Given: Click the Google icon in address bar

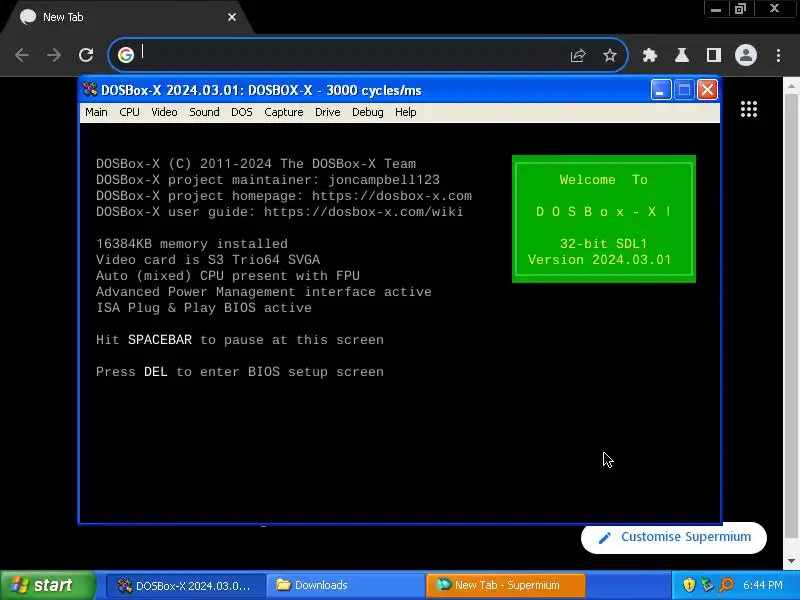Looking at the screenshot, I should pos(126,55).
